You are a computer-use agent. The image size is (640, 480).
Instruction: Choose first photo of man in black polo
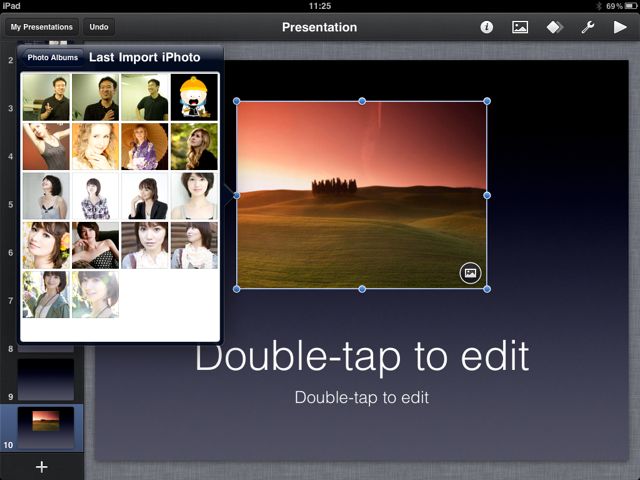(46, 97)
